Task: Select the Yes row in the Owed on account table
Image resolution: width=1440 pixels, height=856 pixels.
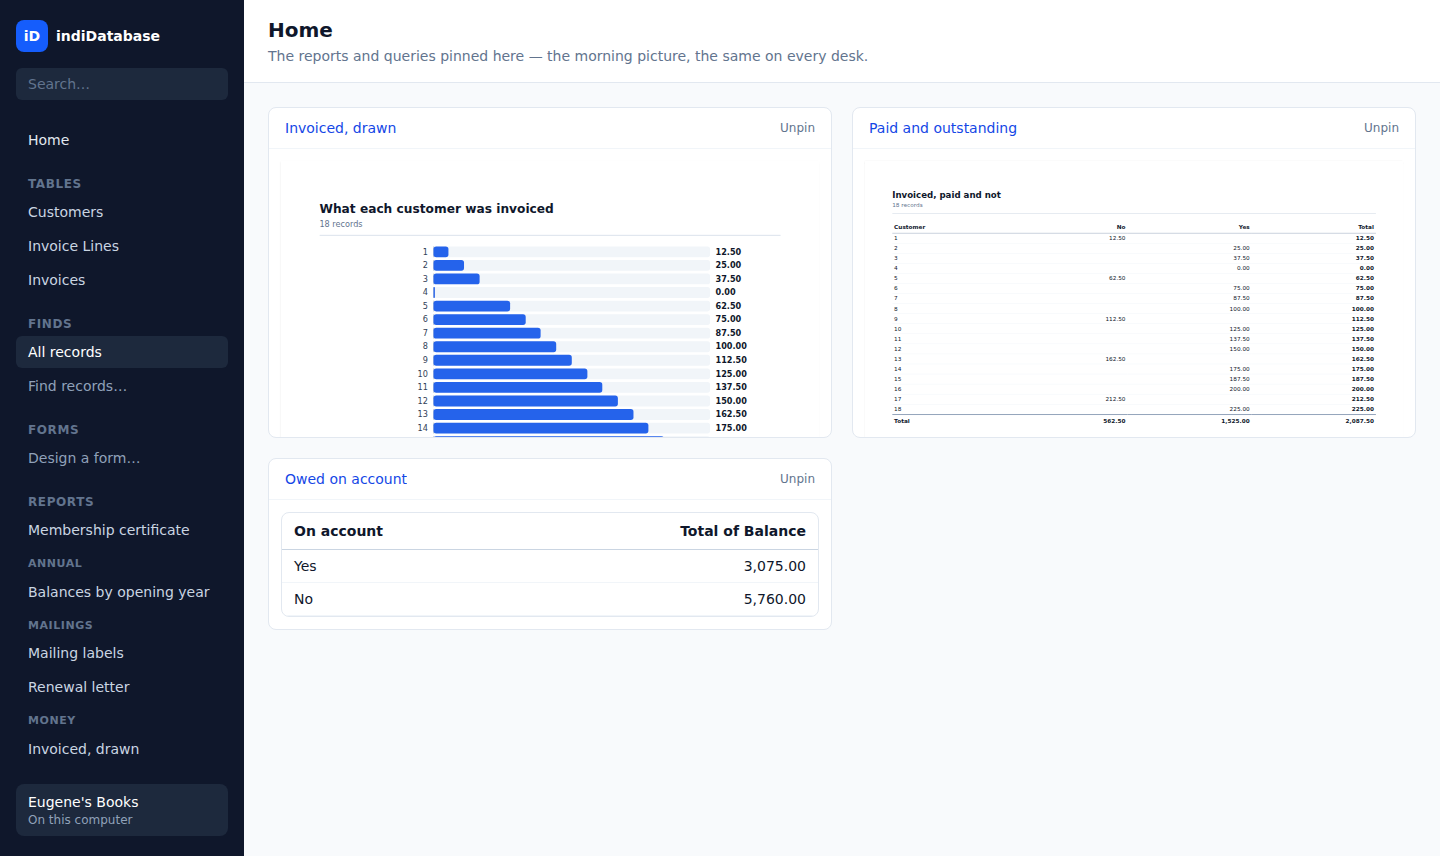Action: (x=550, y=566)
